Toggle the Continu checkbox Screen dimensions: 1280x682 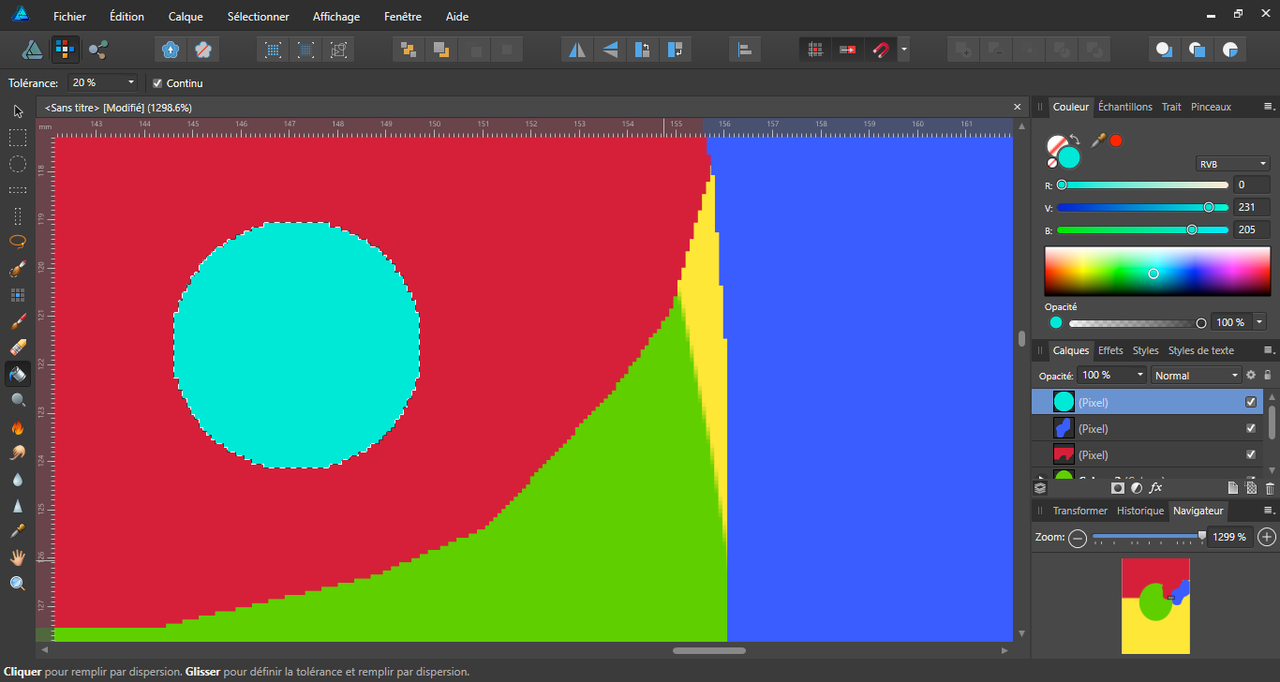(157, 83)
